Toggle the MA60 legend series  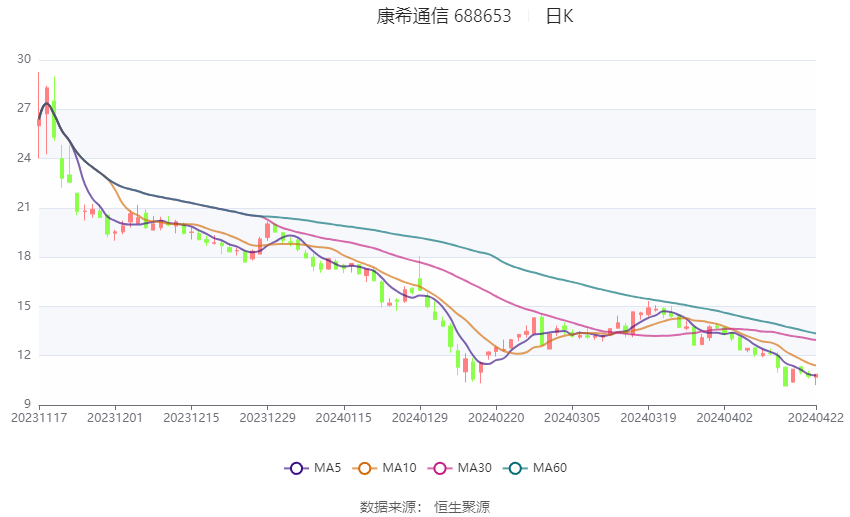coord(536,468)
